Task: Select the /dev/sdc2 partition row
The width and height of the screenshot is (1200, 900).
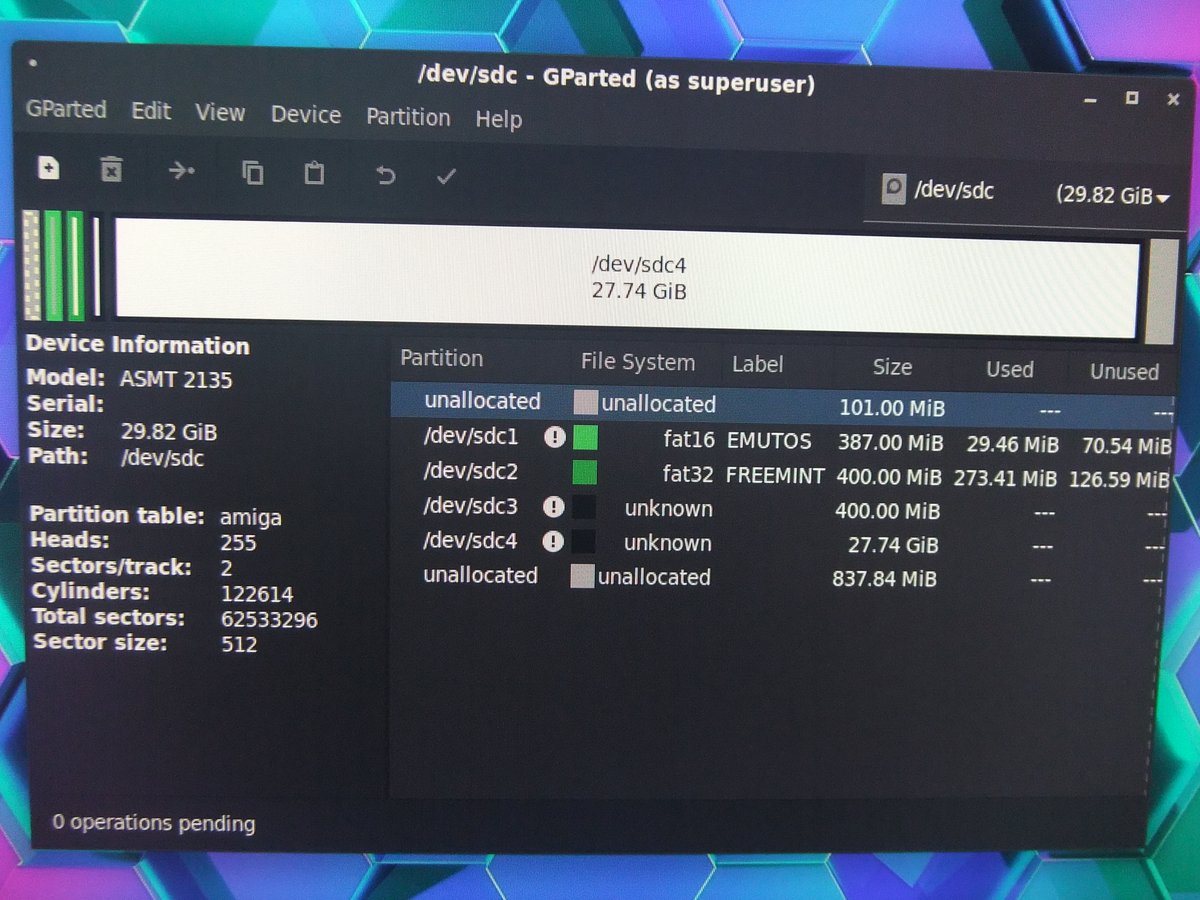Action: 781,474
